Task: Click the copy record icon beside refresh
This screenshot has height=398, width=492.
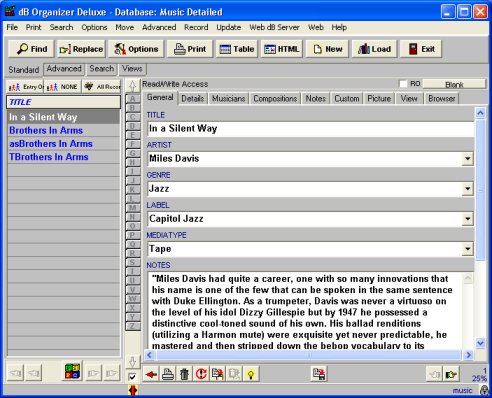Action: pos(218,374)
